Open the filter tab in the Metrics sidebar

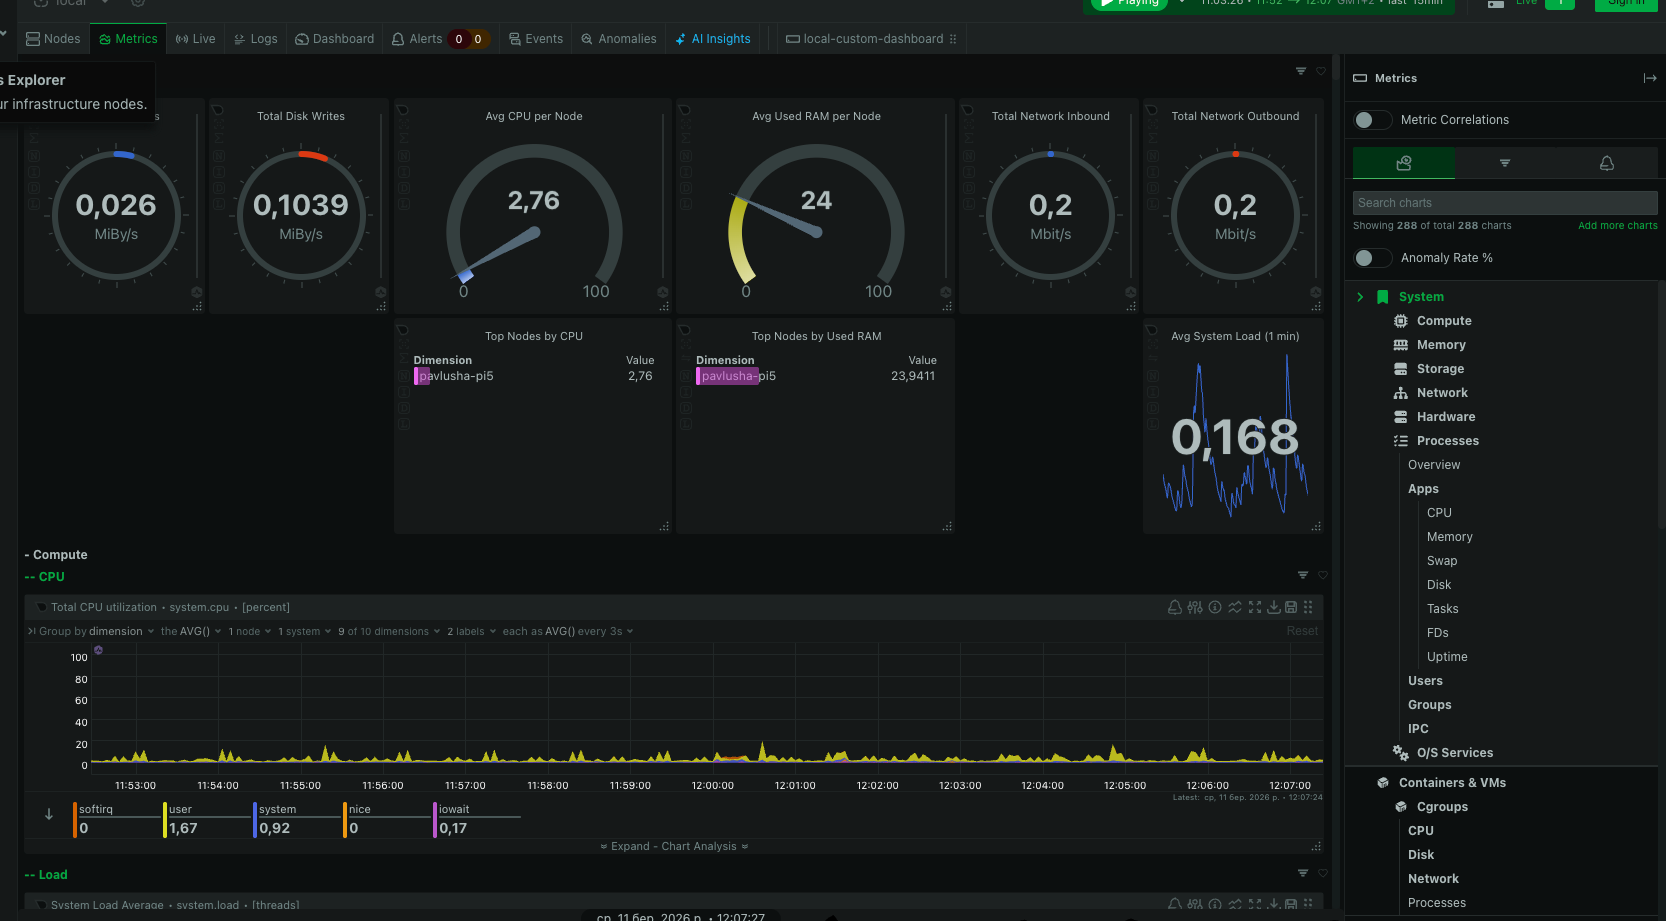1504,163
